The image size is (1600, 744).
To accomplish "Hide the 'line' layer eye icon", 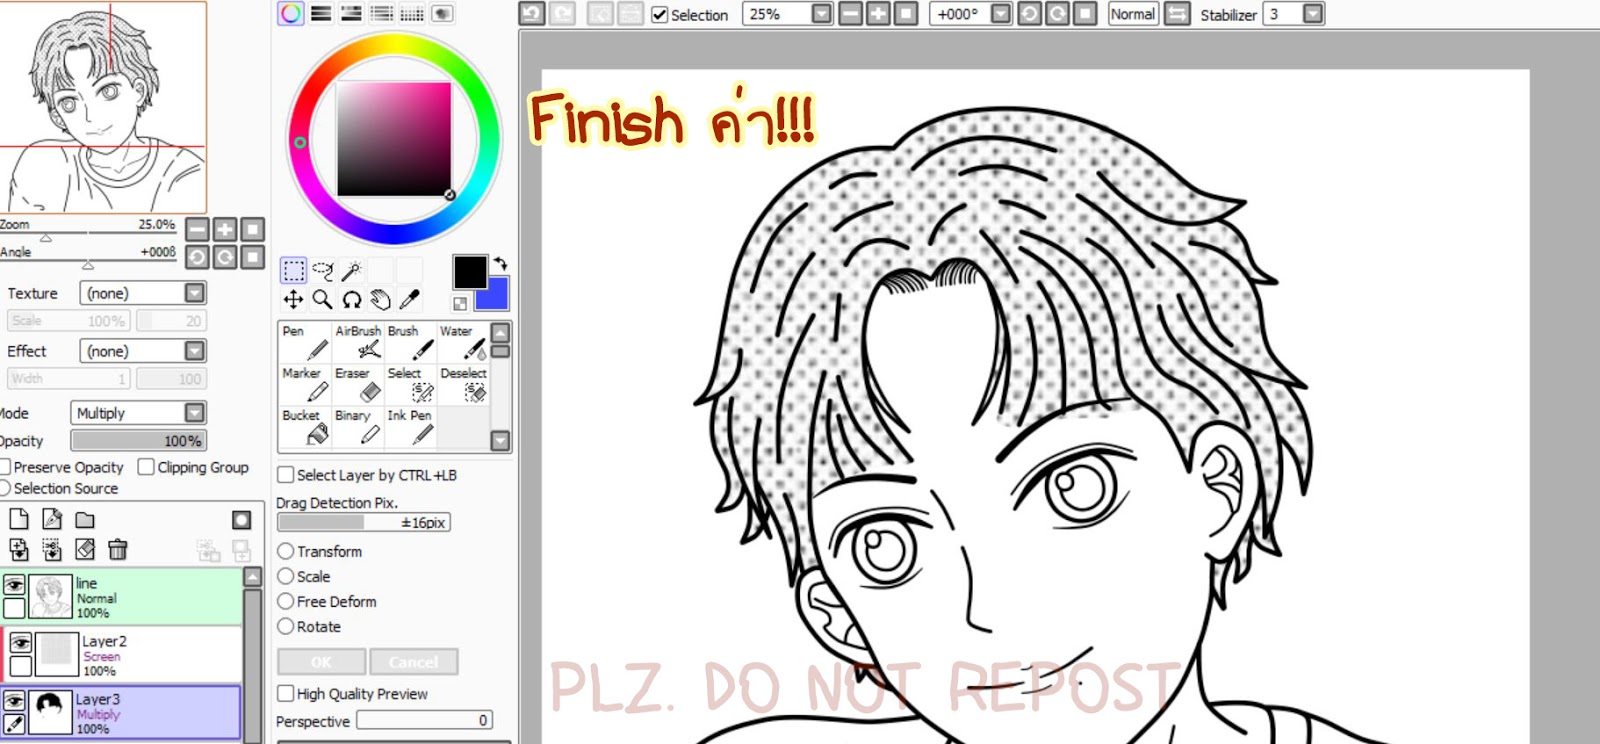I will tap(14, 584).
